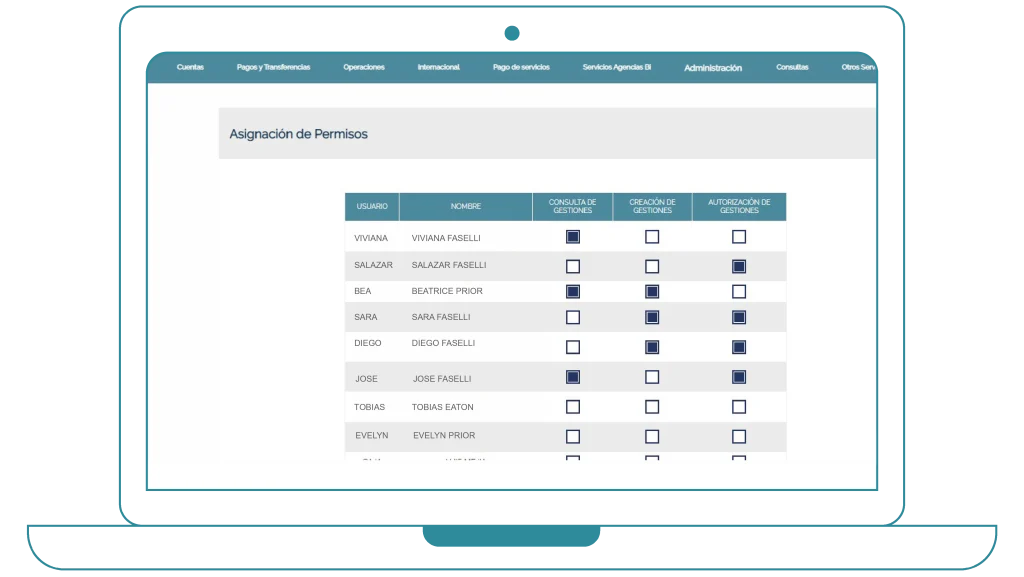This screenshot has height=577, width=1024.
Task: Check Consulta de Gestiones for SALAZAR
Action: point(573,266)
